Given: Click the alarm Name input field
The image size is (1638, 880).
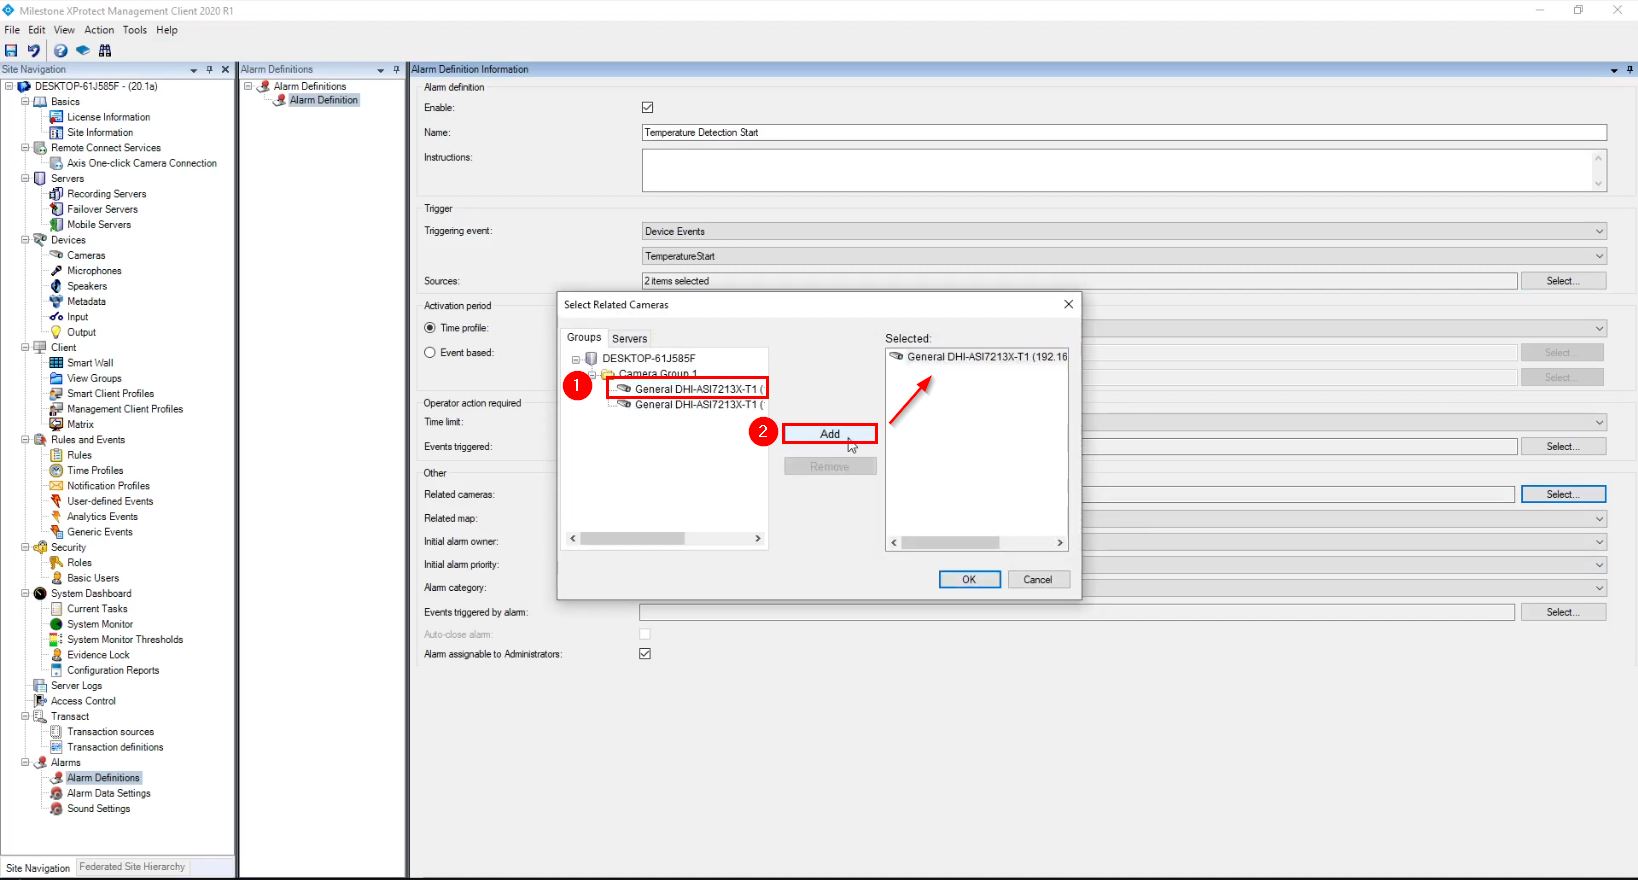Looking at the screenshot, I should click(x=1124, y=132).
